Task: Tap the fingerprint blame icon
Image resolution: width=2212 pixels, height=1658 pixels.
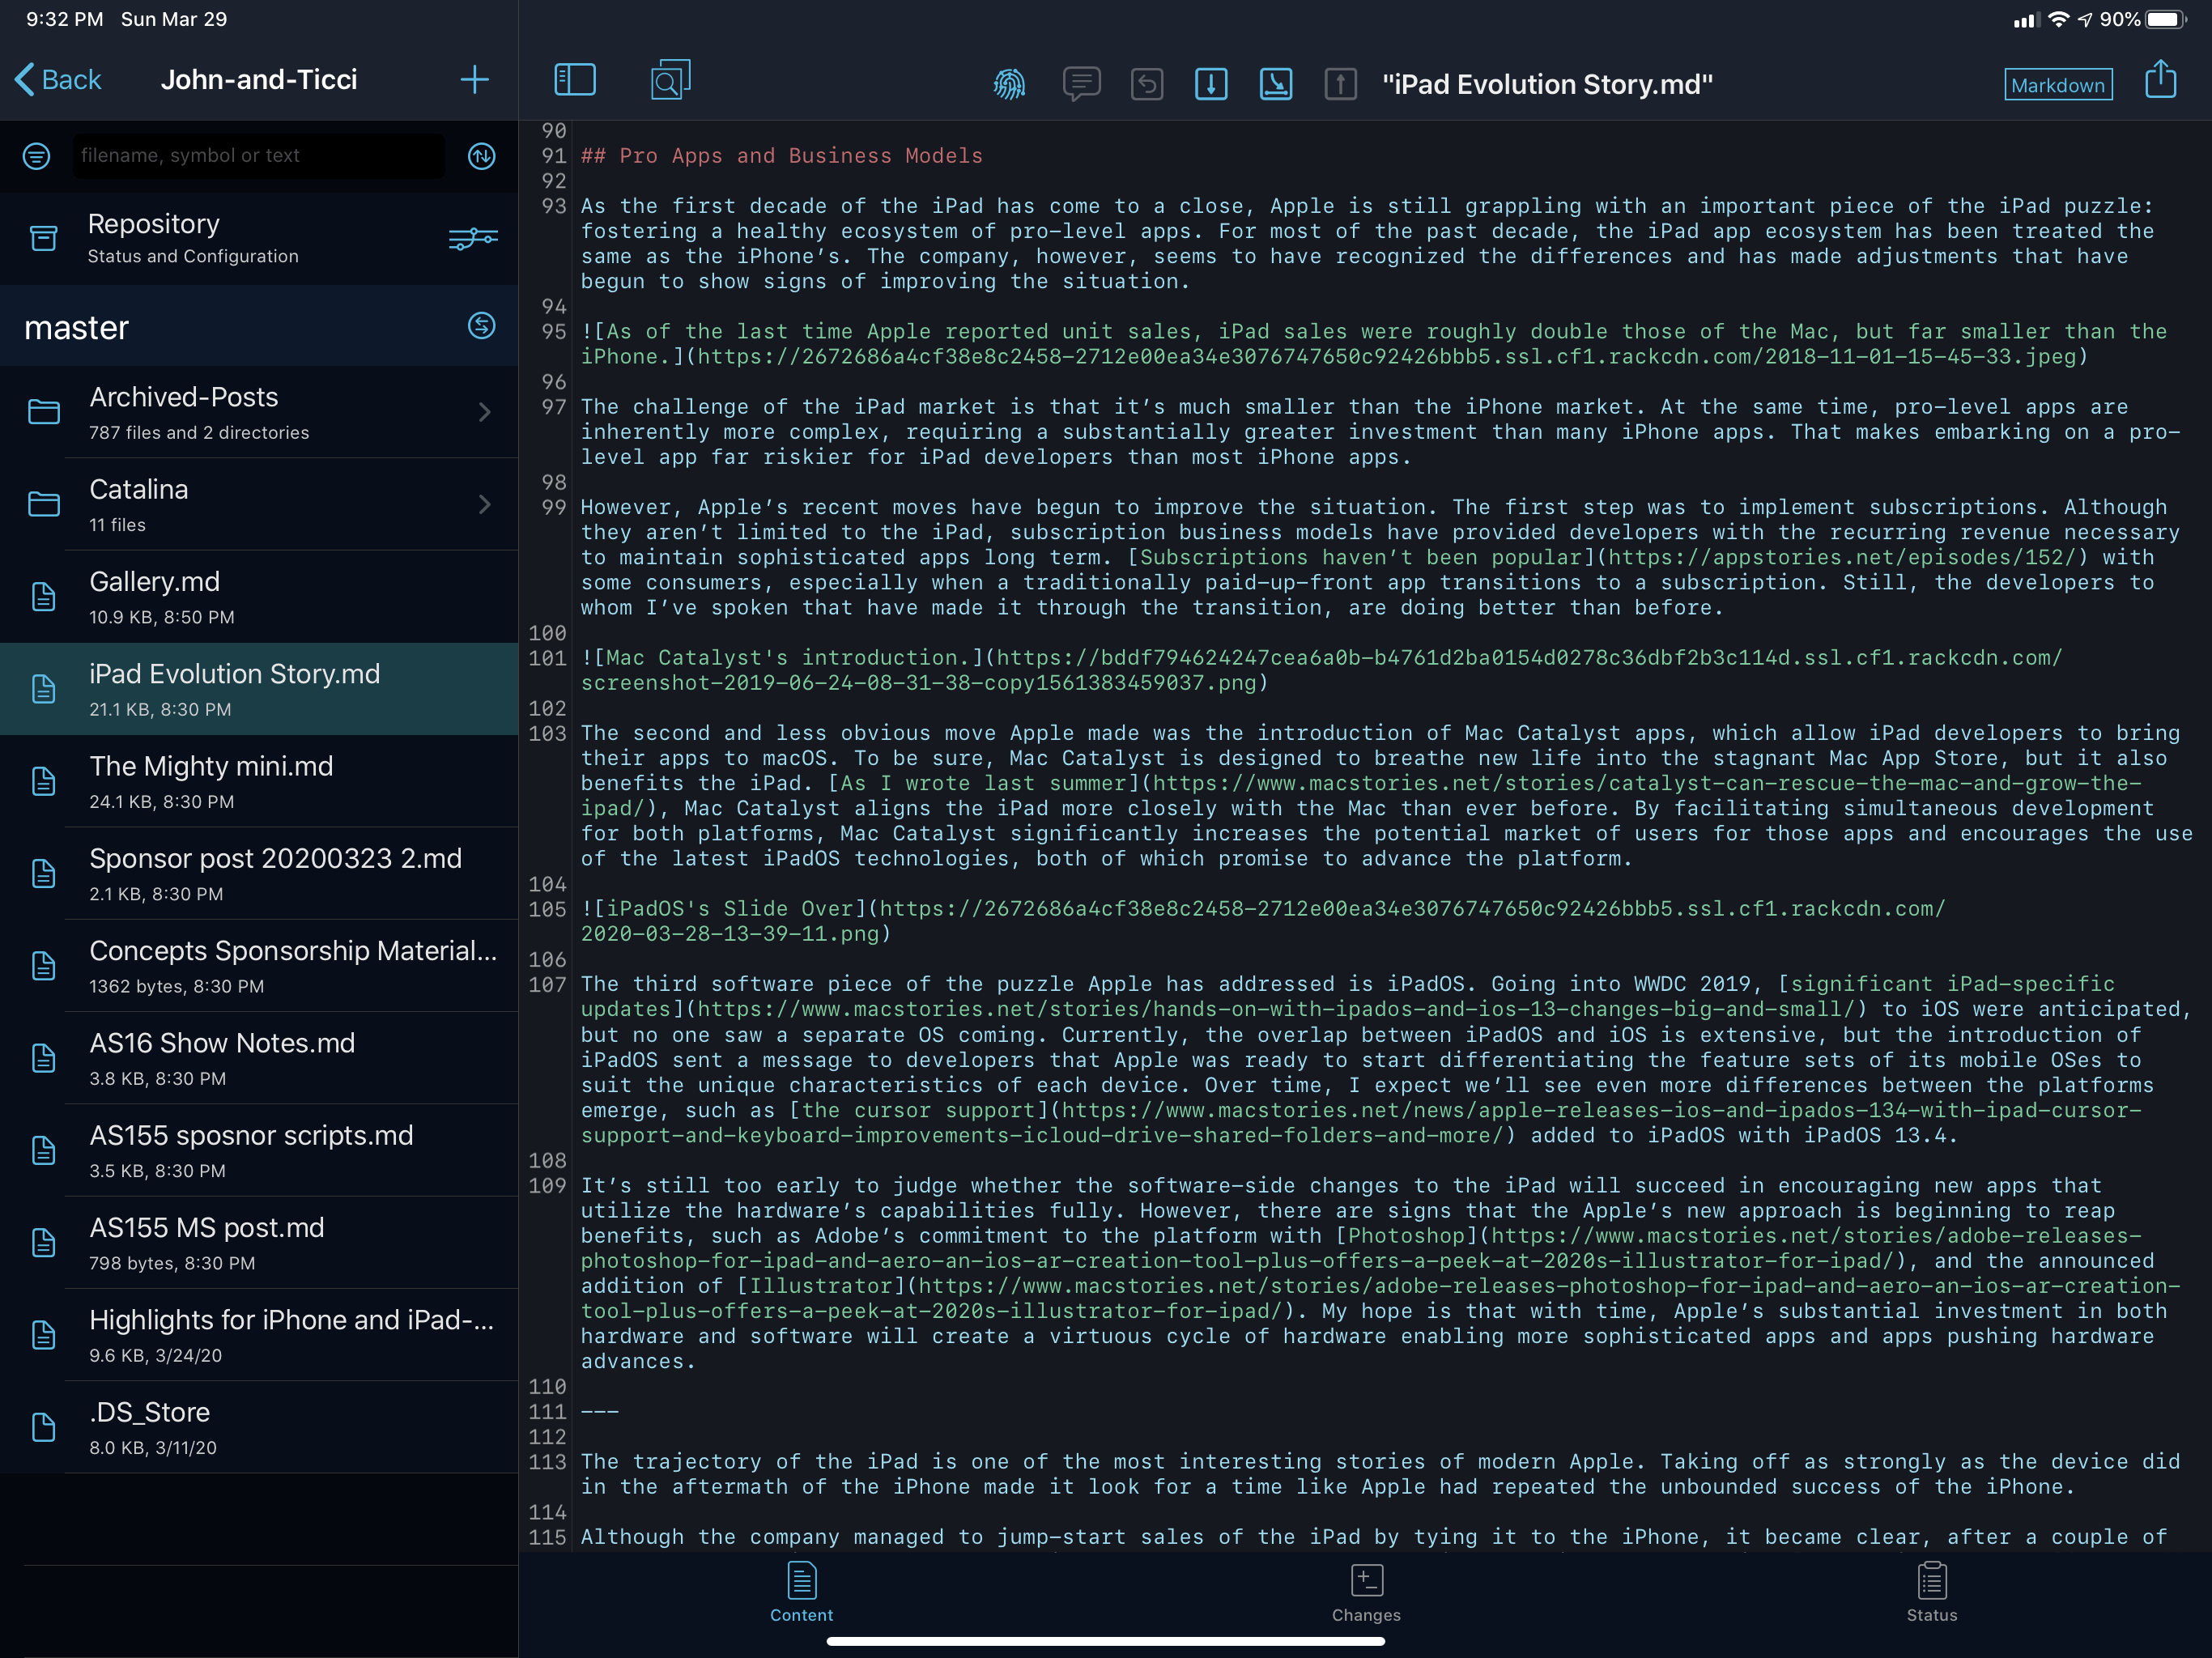Action: 1009,84
